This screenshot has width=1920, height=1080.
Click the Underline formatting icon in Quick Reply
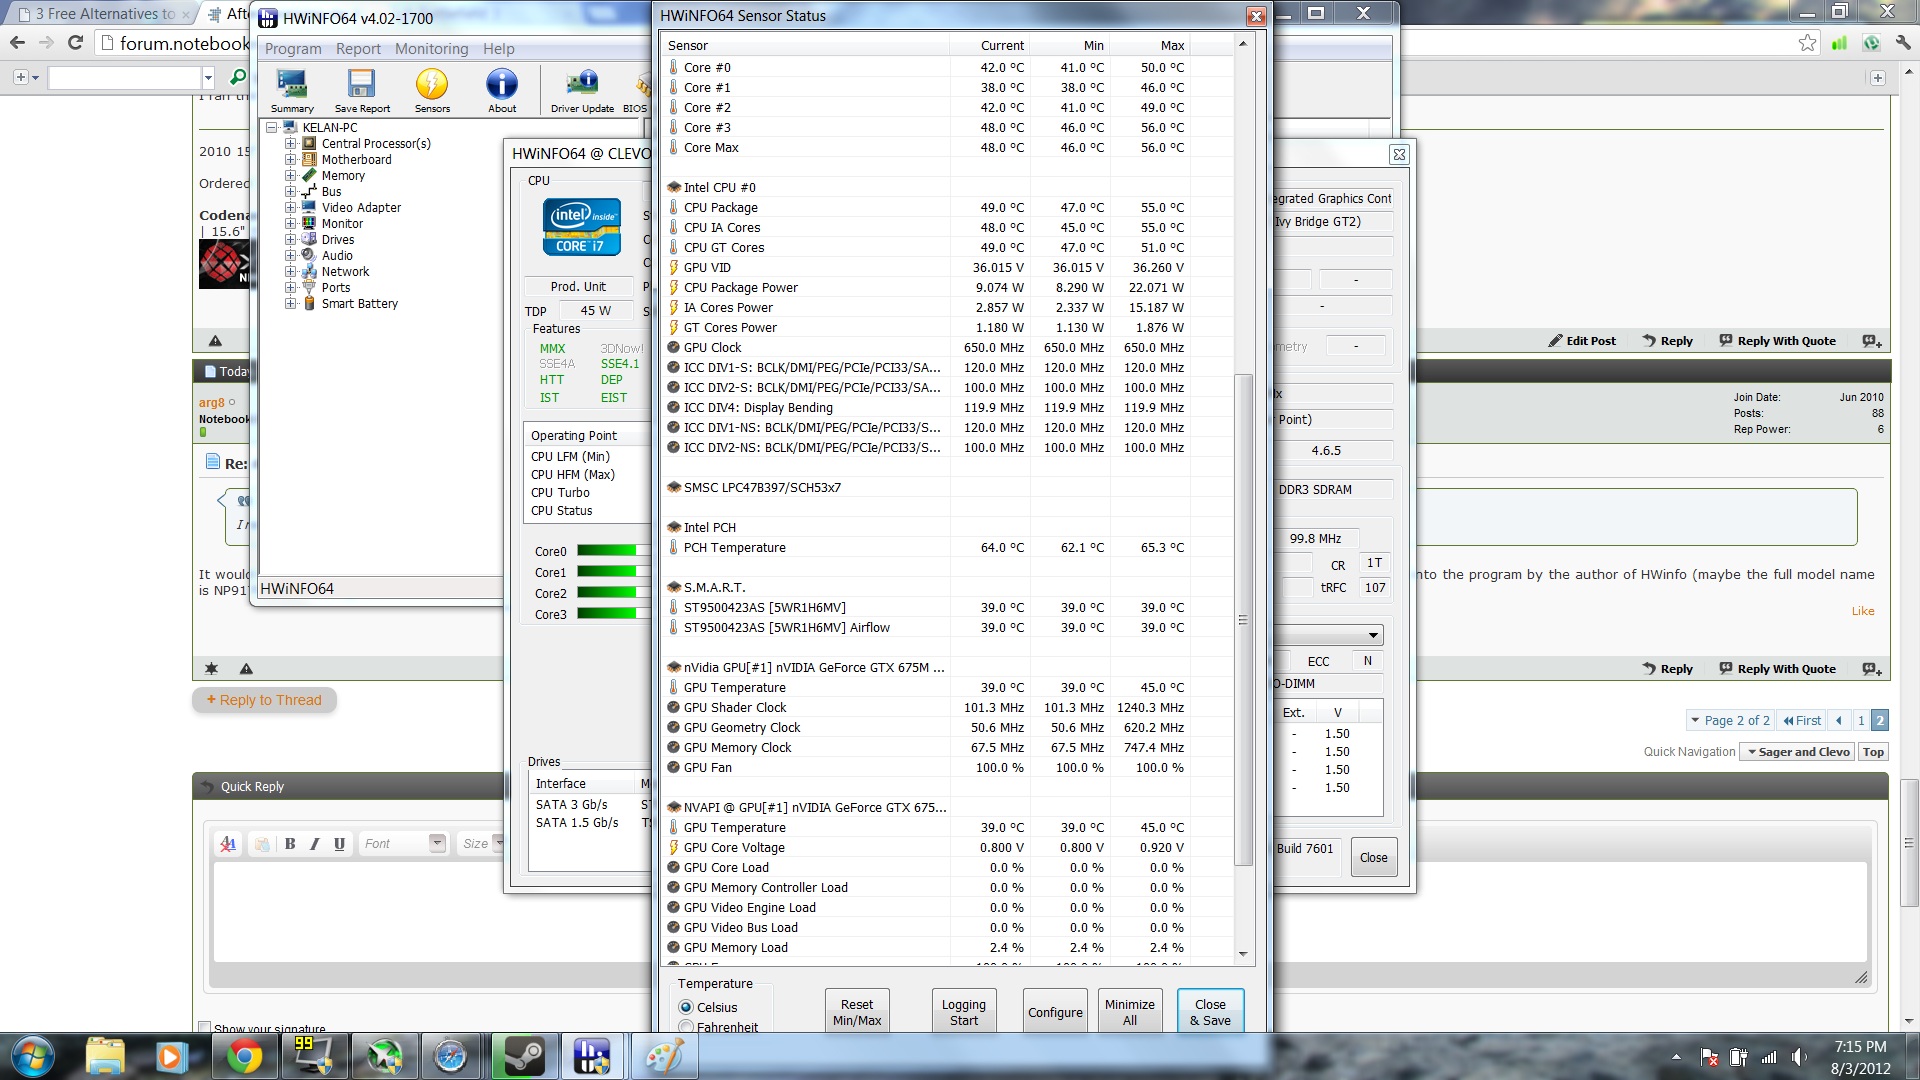pos(340,844)
